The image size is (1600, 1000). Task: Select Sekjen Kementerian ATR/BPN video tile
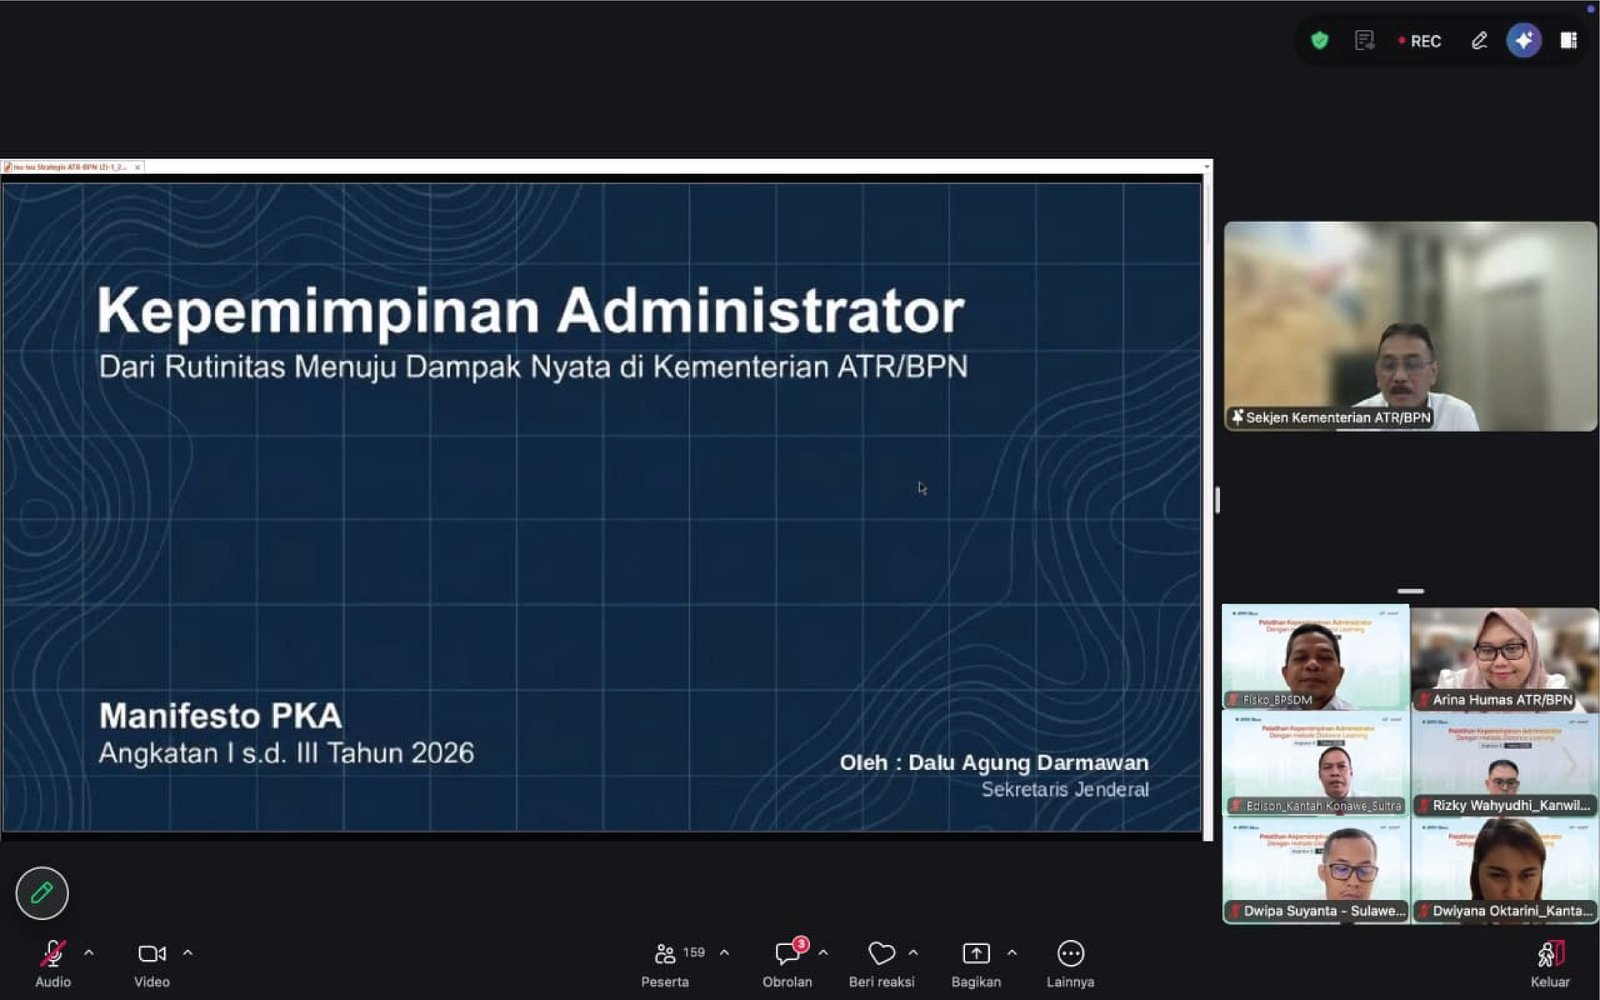tap(1411, 327)
